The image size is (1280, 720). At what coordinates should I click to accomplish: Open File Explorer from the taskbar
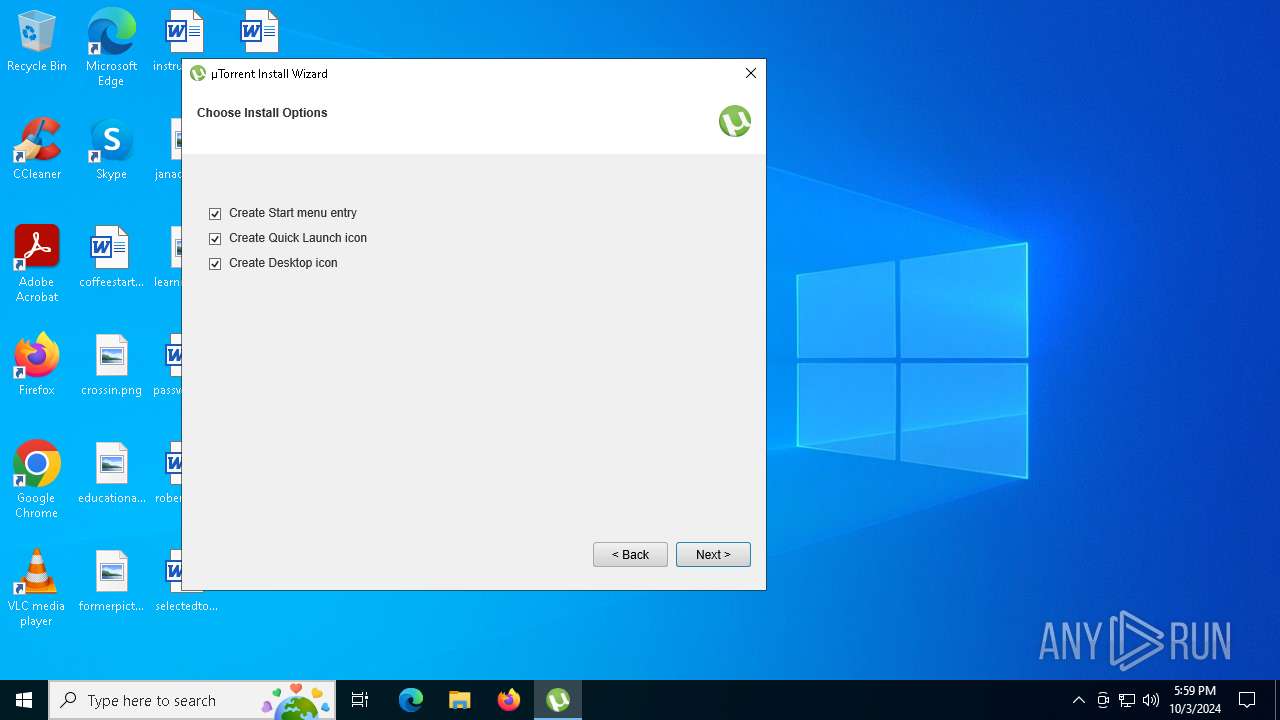pos(460,700)
